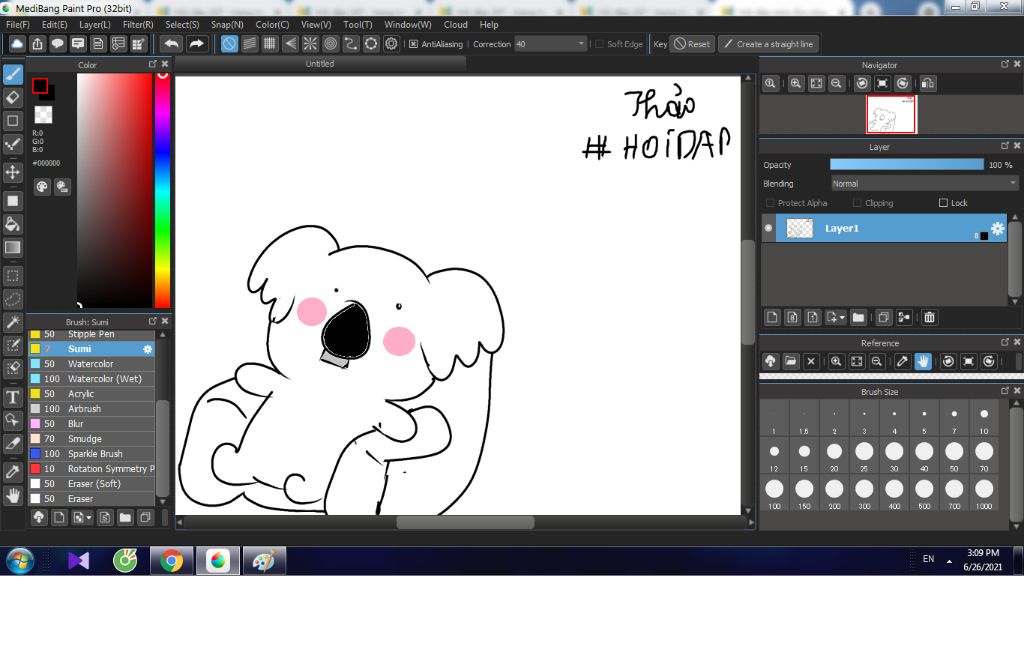This screenshot has height=661, width=1024.
Task: Choose the Airbrush brush
Action: tap(91, 409)
